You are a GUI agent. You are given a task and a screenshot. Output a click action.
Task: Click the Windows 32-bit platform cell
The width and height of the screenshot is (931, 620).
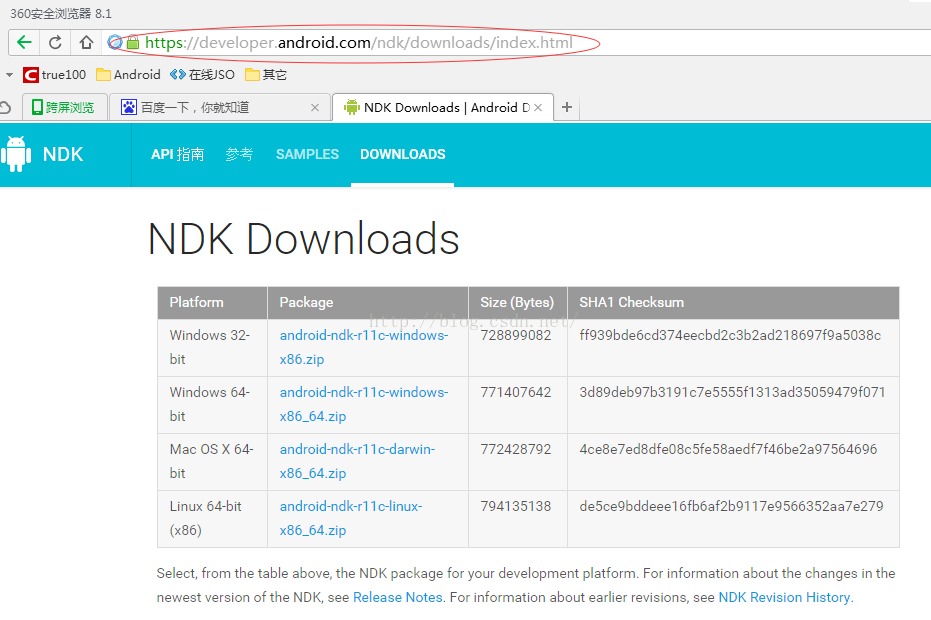click(x=210, y=347)
